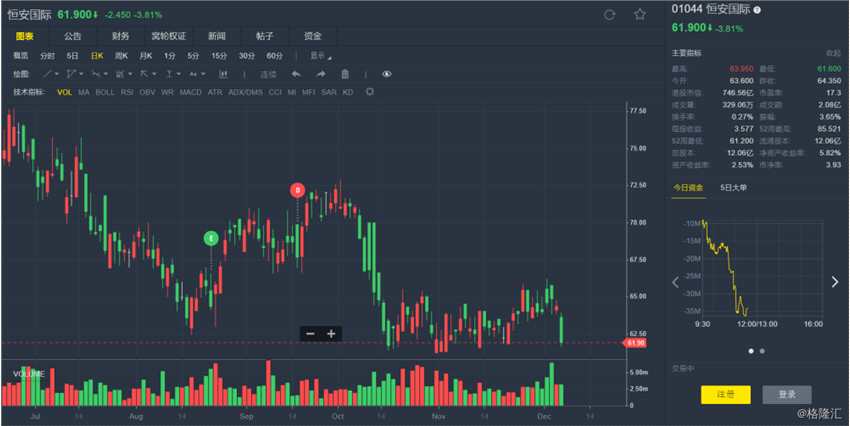Viewport: 850px width, 426px height.
Task: Expand the line tool dropdown arrow
Action: coord(57,74)
